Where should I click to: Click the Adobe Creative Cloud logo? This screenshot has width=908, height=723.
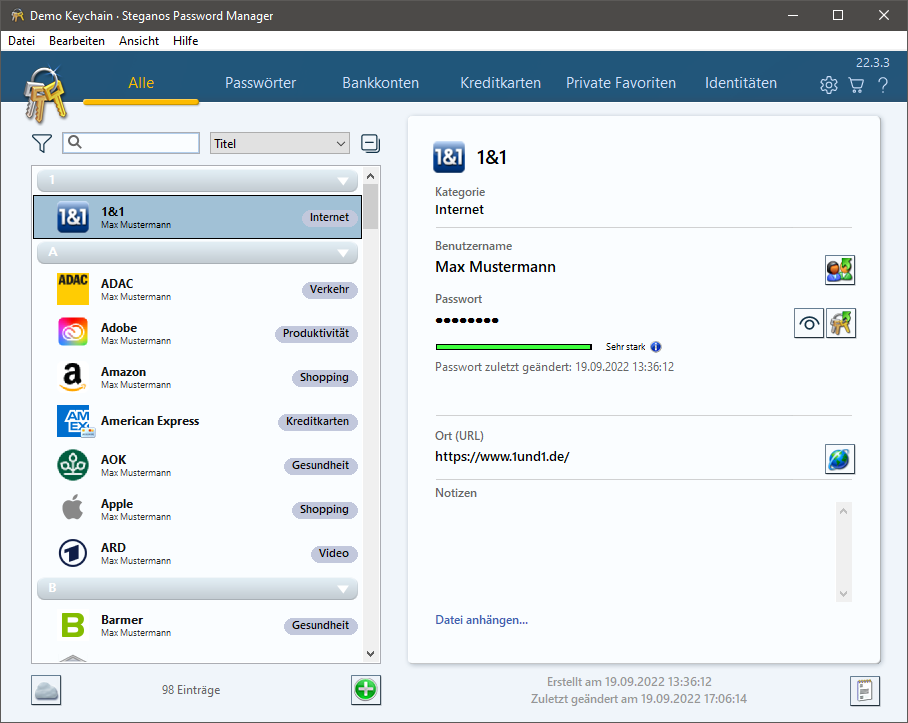point(73,332)
